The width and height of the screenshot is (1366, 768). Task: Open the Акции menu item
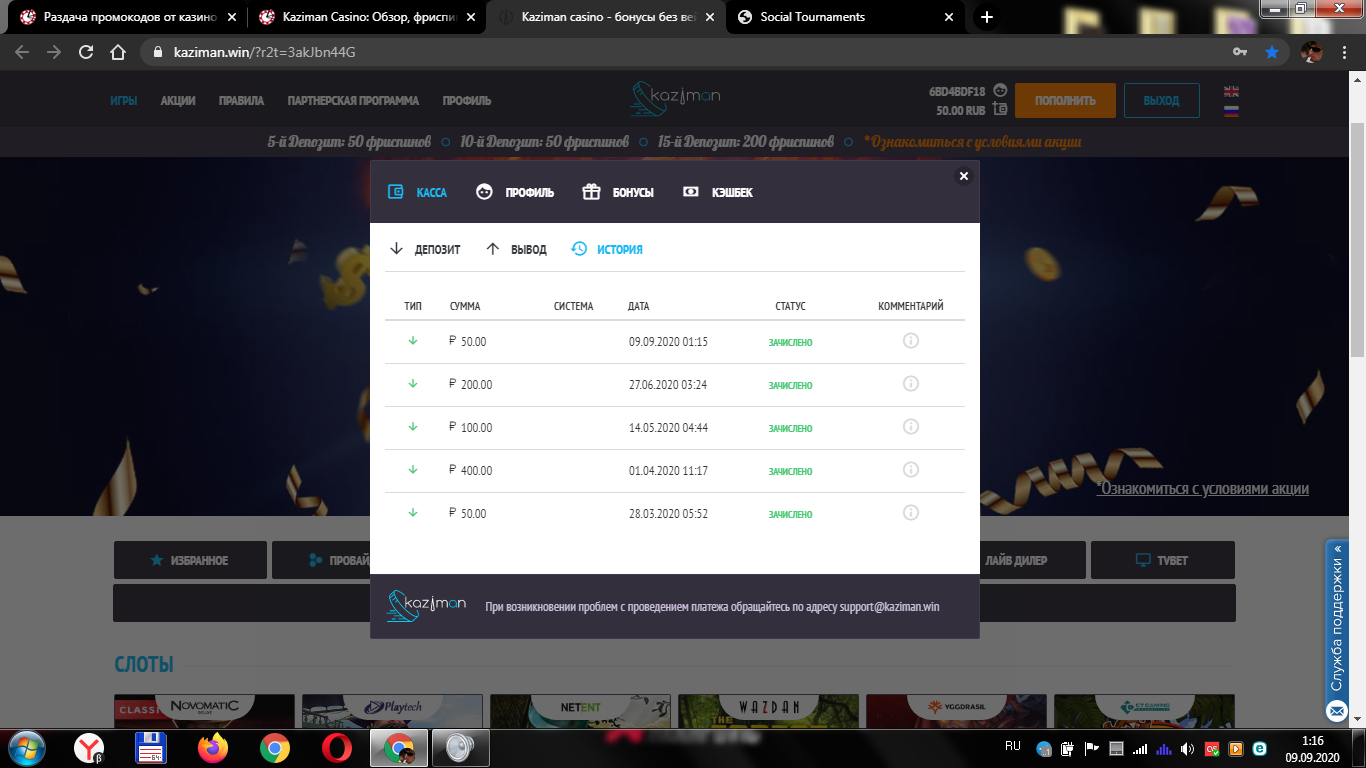click(178, 101)
